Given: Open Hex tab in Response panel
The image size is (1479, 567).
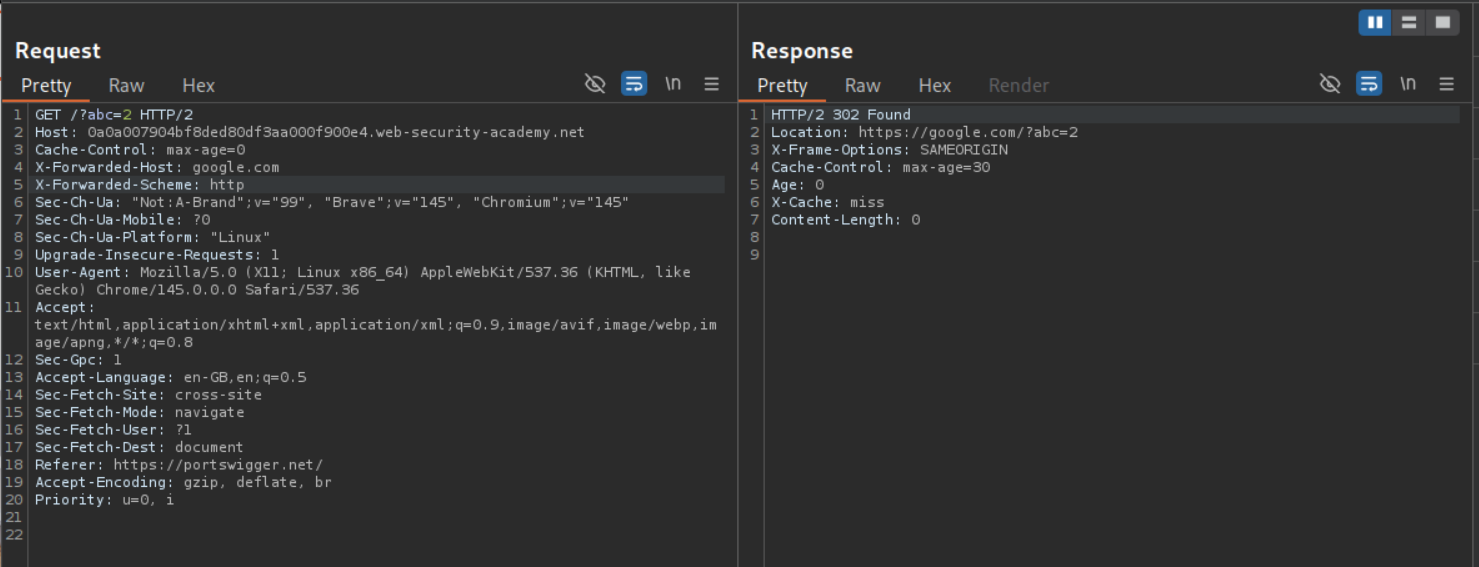Looking at the screenshot, I should 934,86.
